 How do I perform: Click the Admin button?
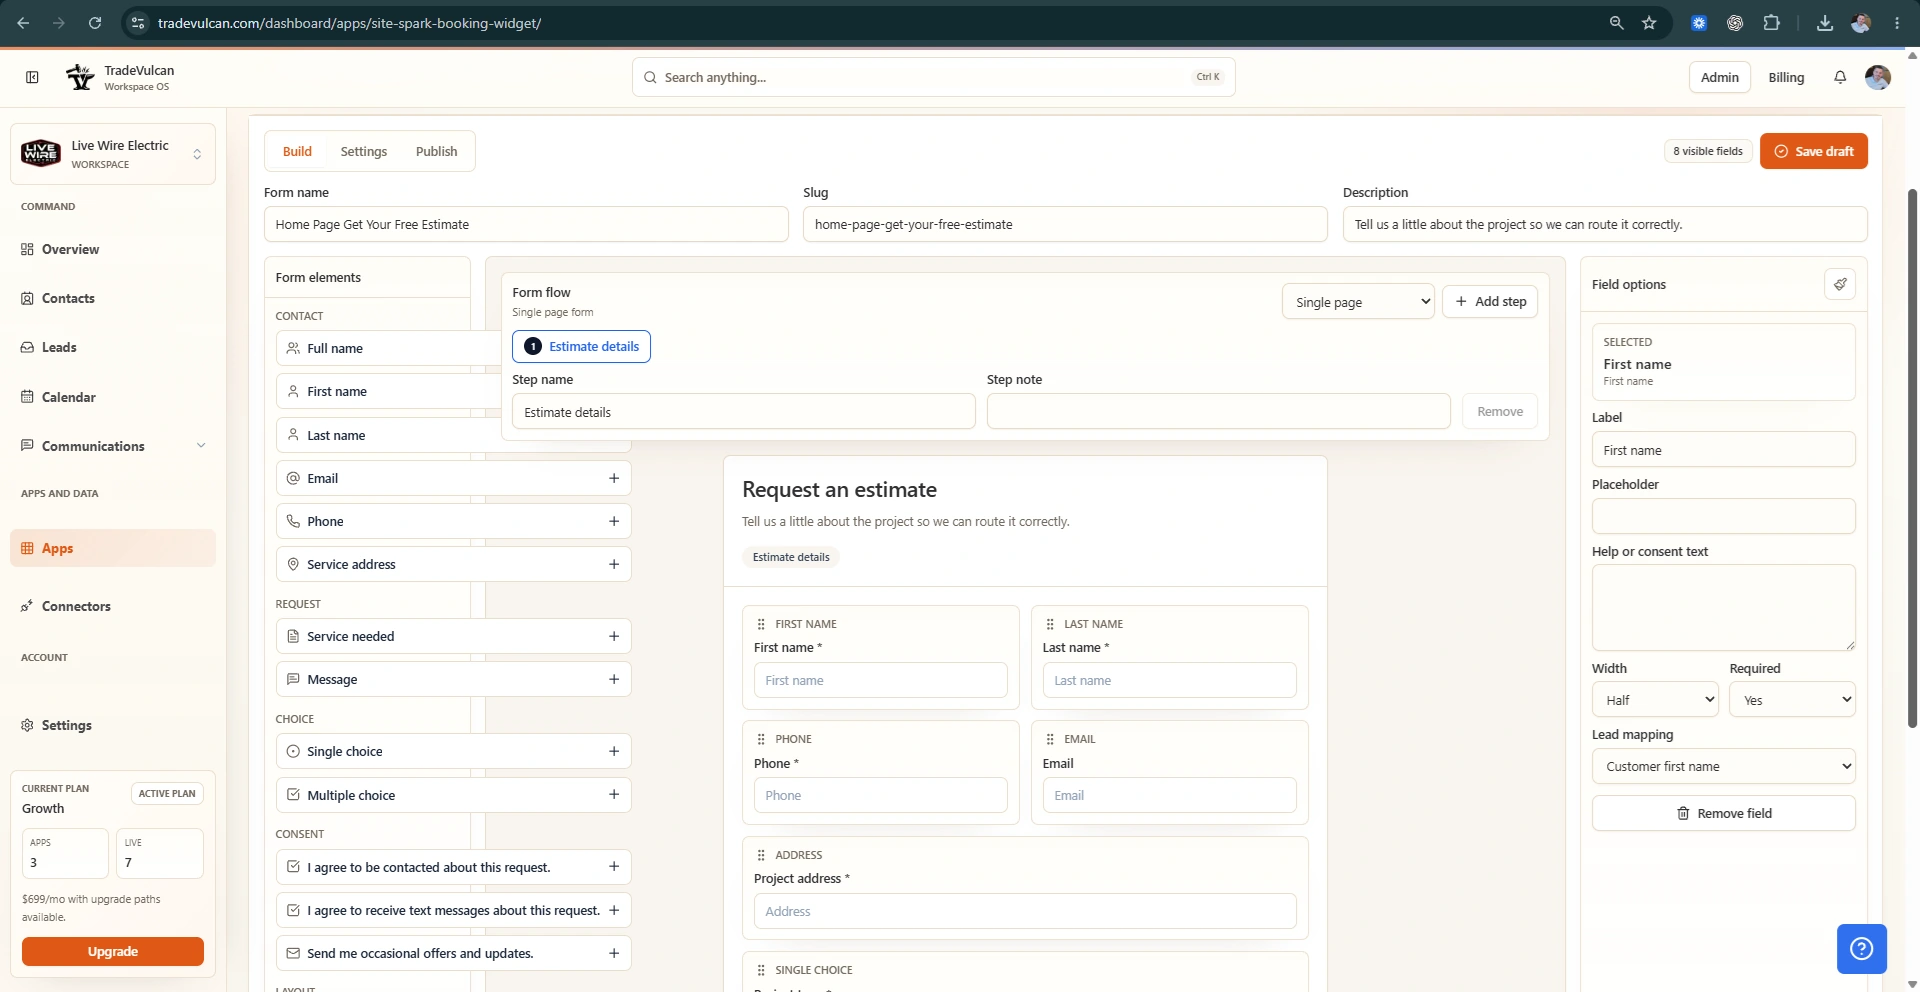tap(1720, 77)
